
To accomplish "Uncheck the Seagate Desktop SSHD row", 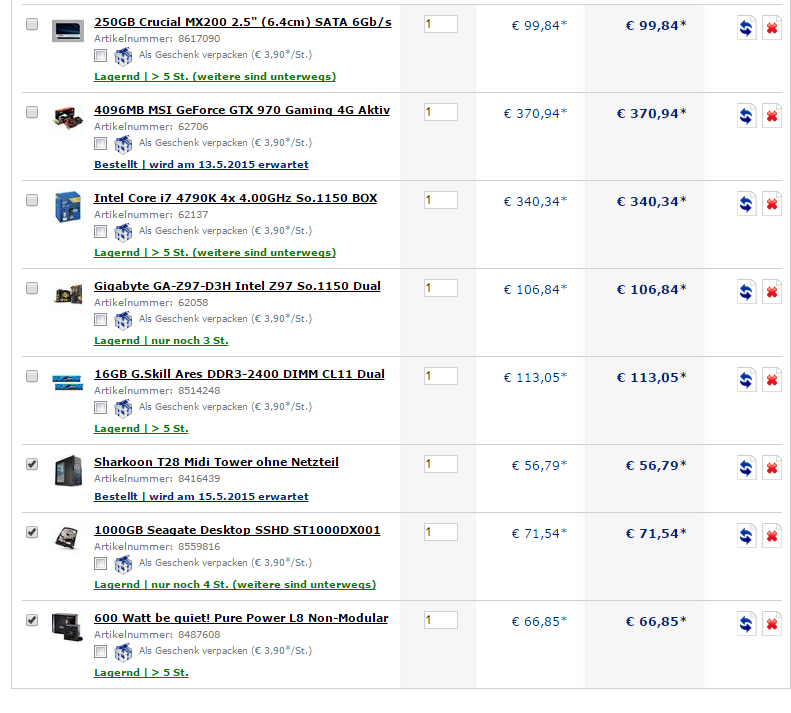I will pyautogui.click(x=32, y=532).
